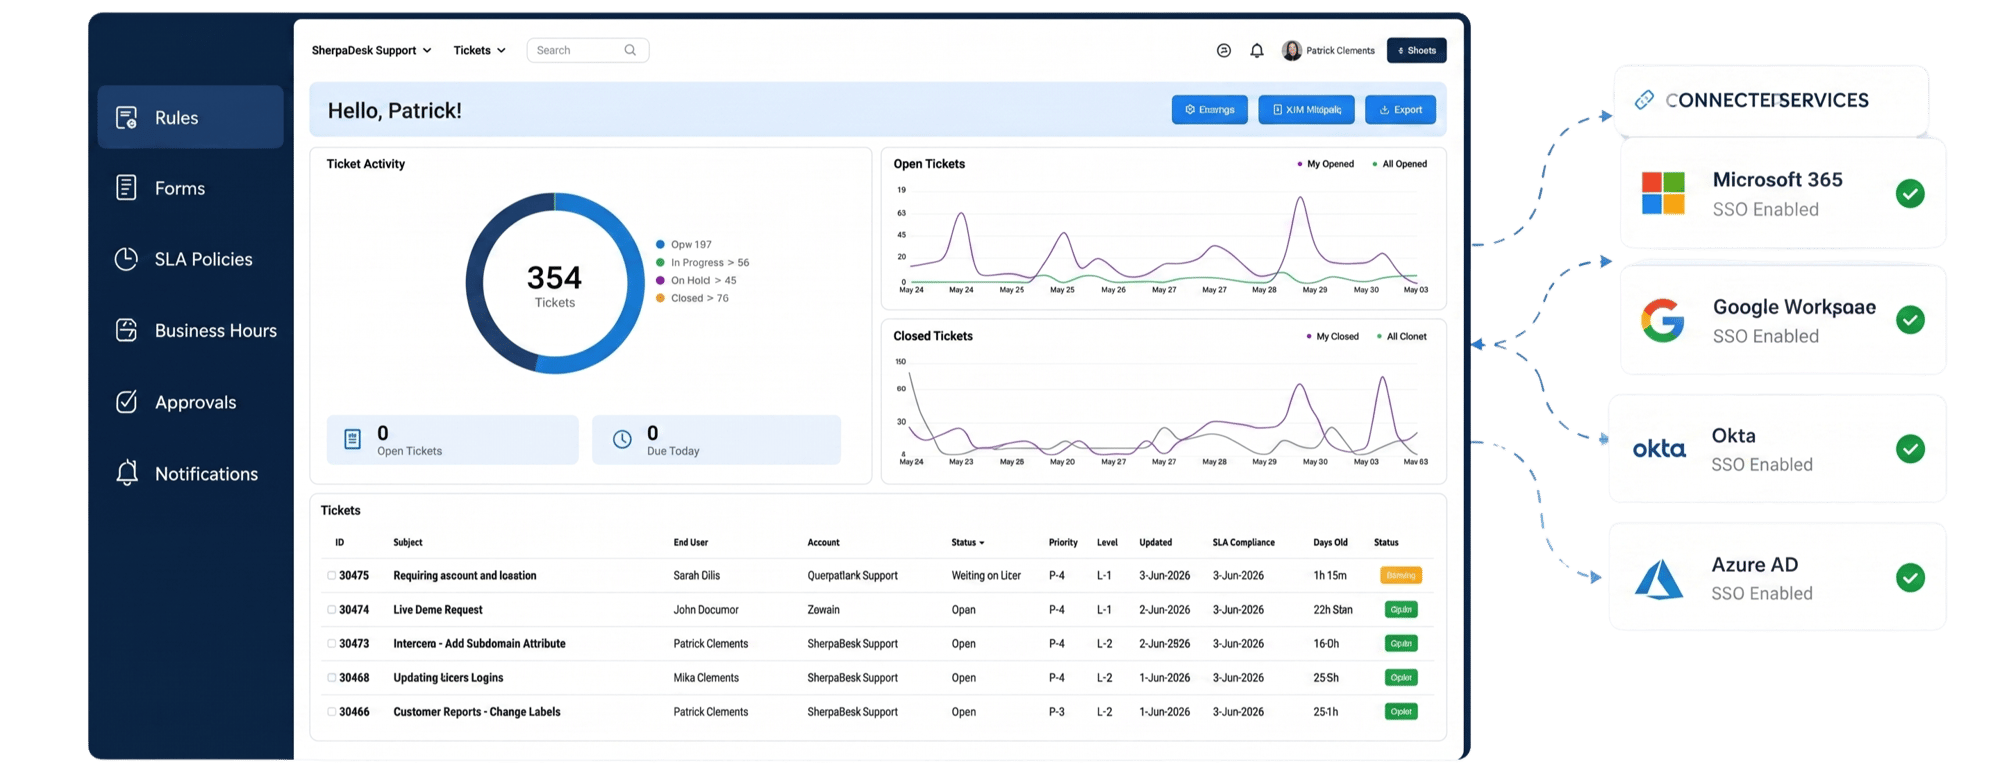2000x776 pixels.
Task: Click the bell icon in the top bar
Action: 1257,50
